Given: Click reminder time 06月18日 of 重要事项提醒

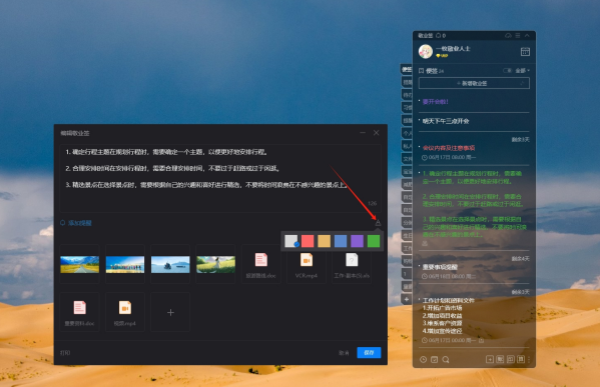Looking at the screenshot, I should (449, 276).
